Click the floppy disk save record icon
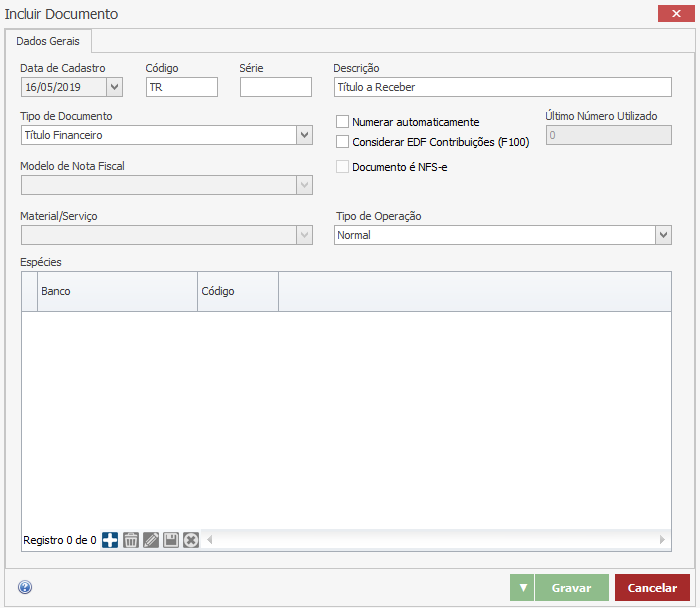Viewport: 700px width, 608px height. 171,540
